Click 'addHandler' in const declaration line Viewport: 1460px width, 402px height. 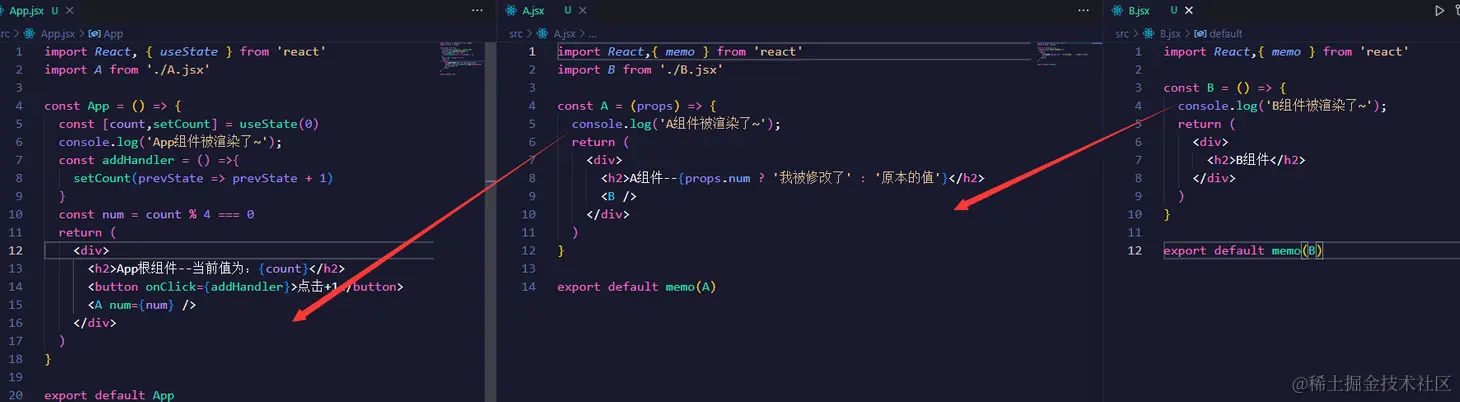pos(138,160)
